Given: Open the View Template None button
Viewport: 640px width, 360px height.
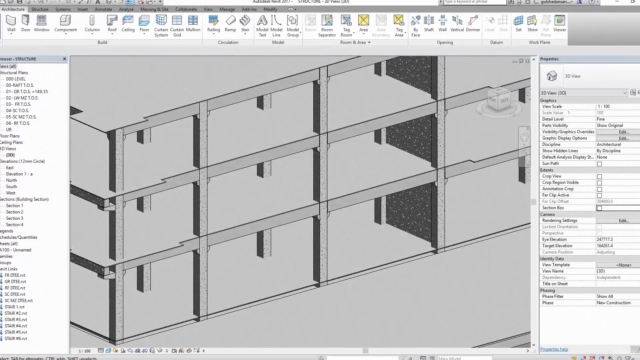Looking at the screenshot, I should click(618, 265).
